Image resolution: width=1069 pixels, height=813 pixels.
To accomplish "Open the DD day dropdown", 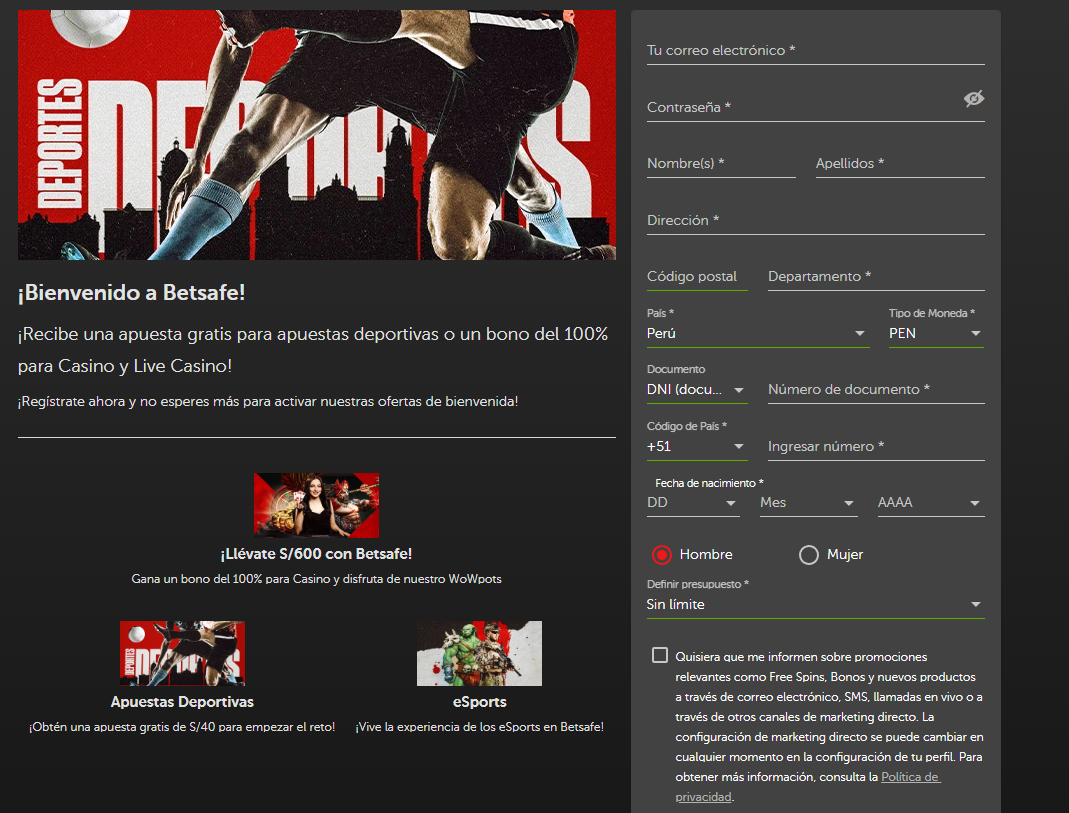I will [692, 502].
